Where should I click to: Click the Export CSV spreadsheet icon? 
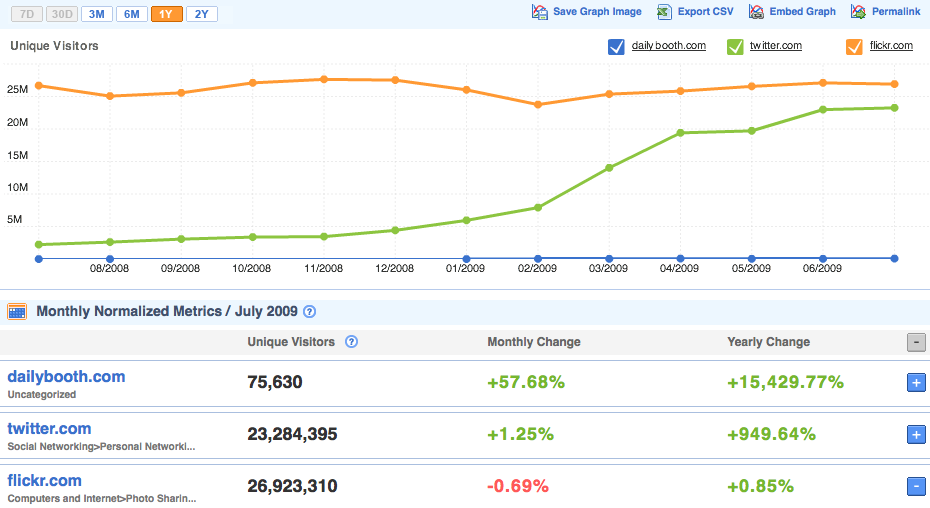click(664, 12)
